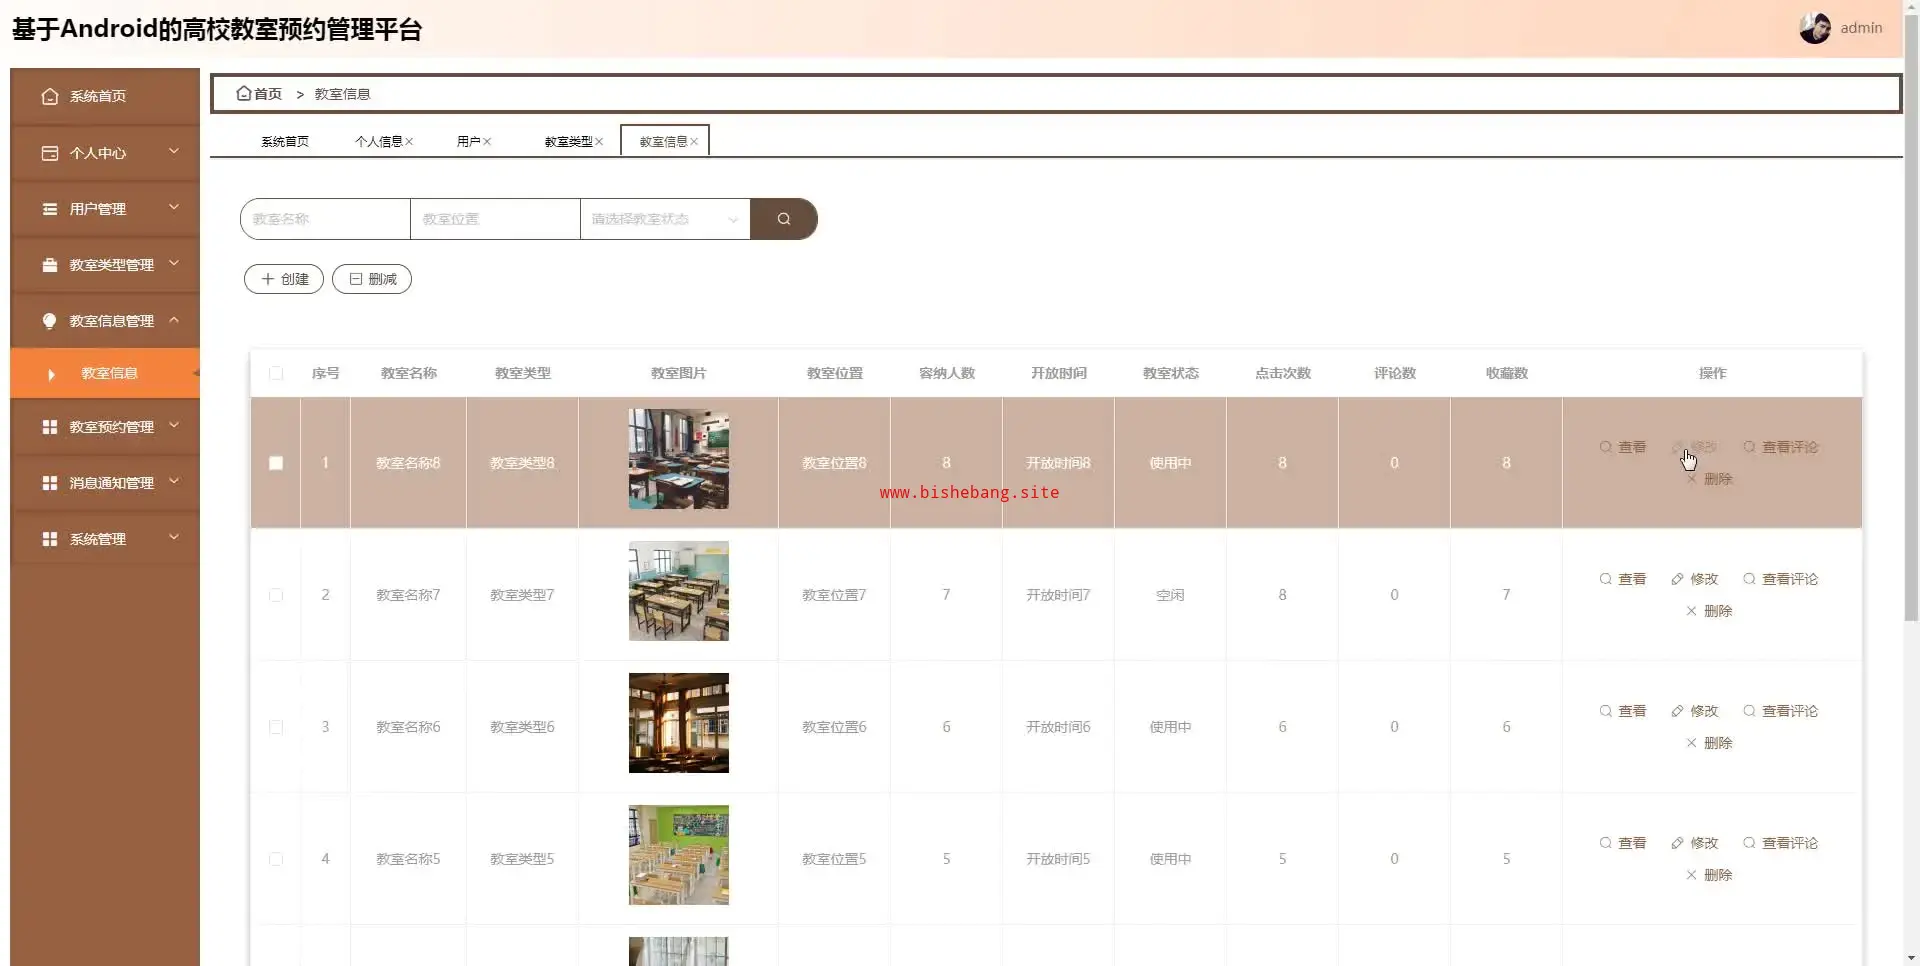The image size is (1920, 966).
Task: Click the home icon in breadcrumb
Action: [243, 93]
